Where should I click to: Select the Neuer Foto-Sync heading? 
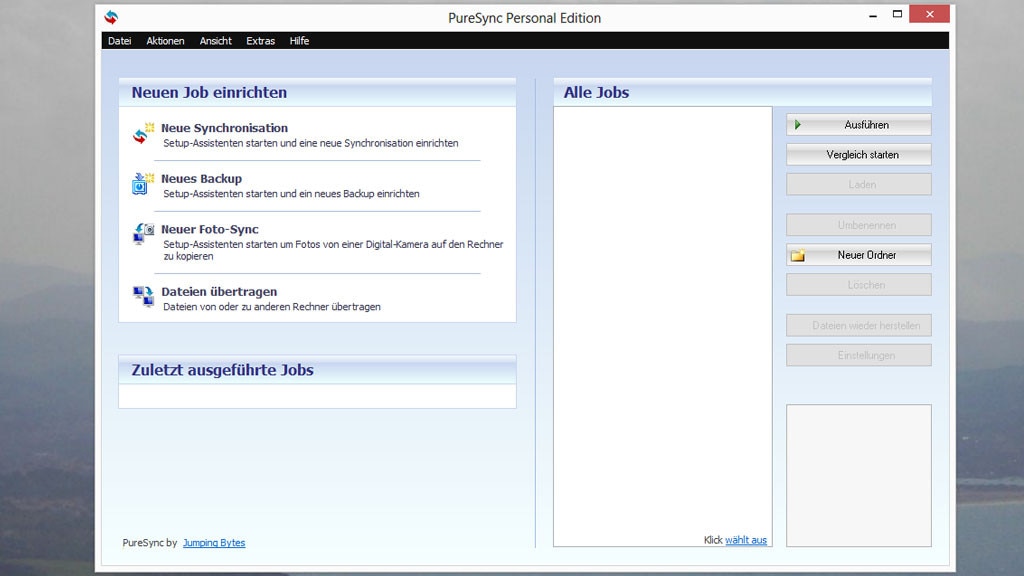[x=210, y=229]
